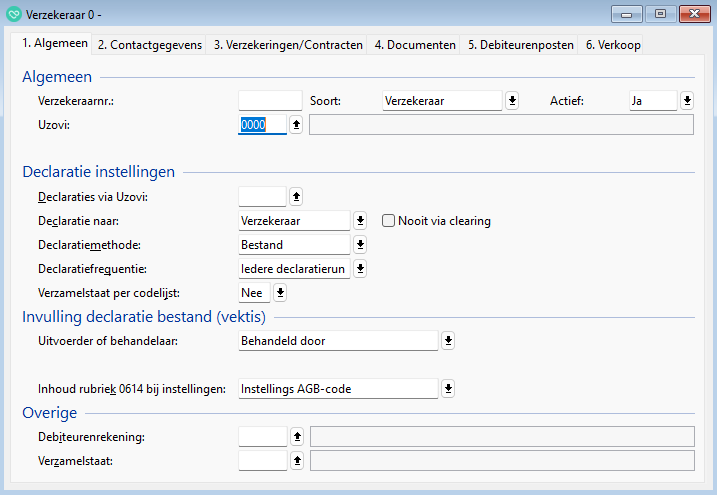Click the Debiteurenrekening description field
Screen dimensions: 717x495
point(502,436)
